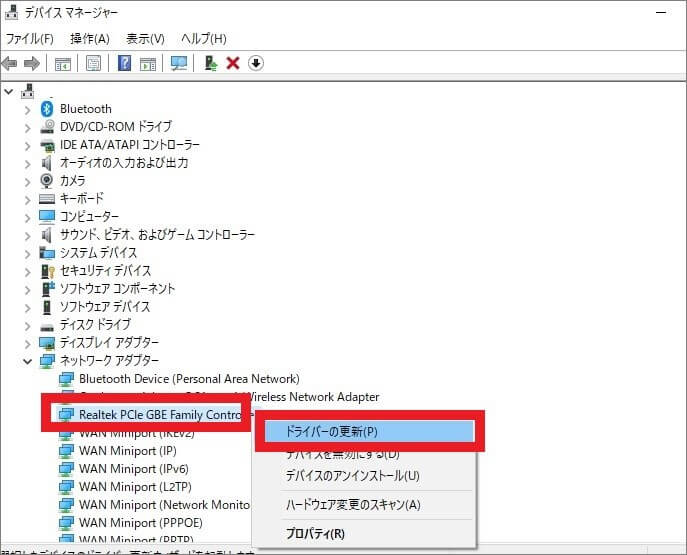Expand the カメラ category
This screenshot has width=687, height=555.
click(x=27, y=182)
